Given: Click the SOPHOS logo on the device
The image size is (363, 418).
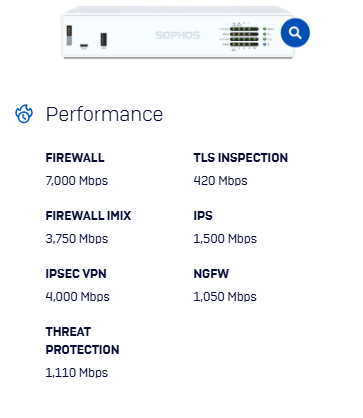Looking at the screenshot, I should click(x=178, y=35).
